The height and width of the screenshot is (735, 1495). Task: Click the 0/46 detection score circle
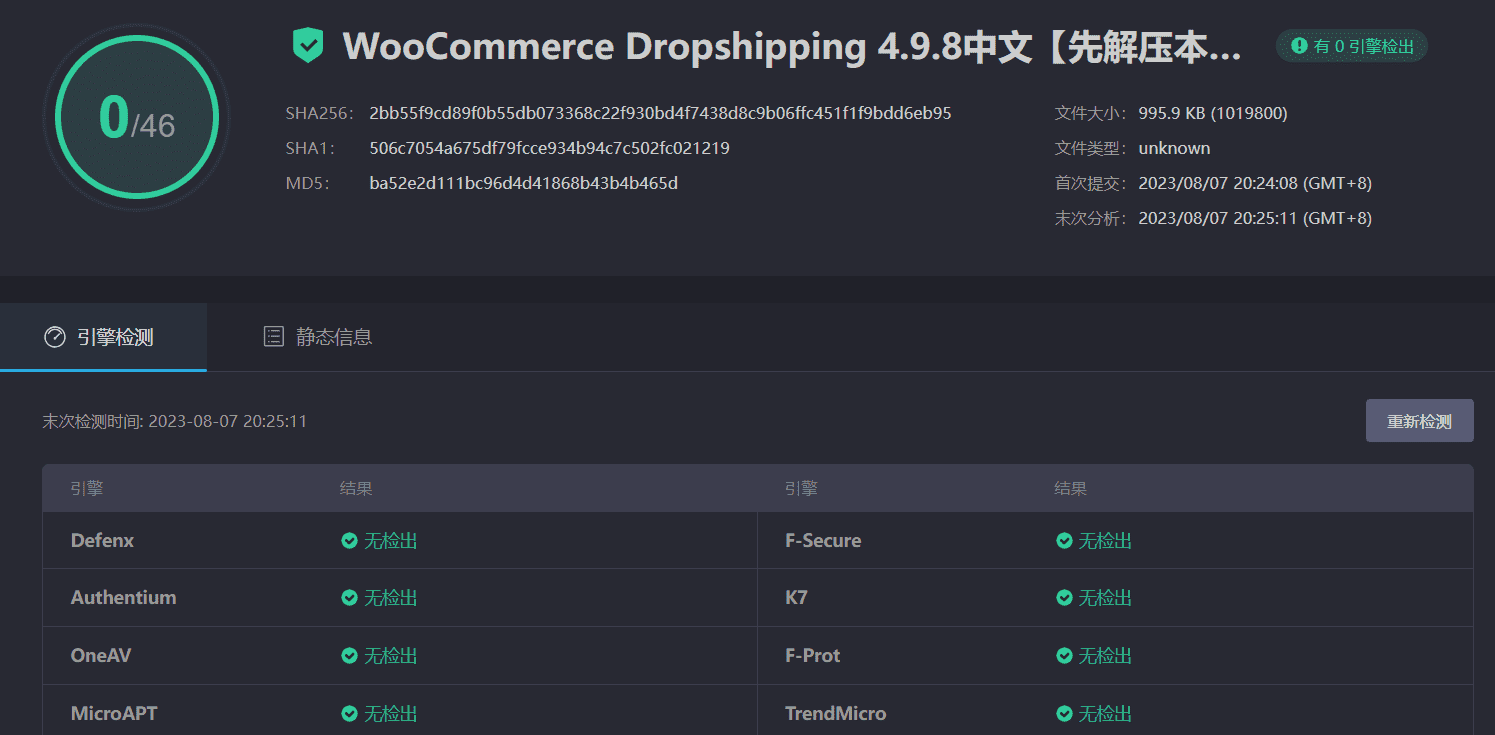pos(137,118)
